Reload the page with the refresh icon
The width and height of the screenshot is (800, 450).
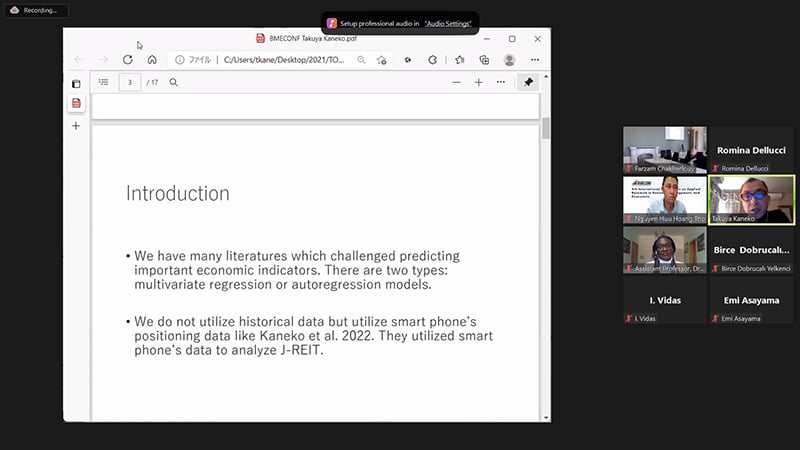(x=128, y=60)
